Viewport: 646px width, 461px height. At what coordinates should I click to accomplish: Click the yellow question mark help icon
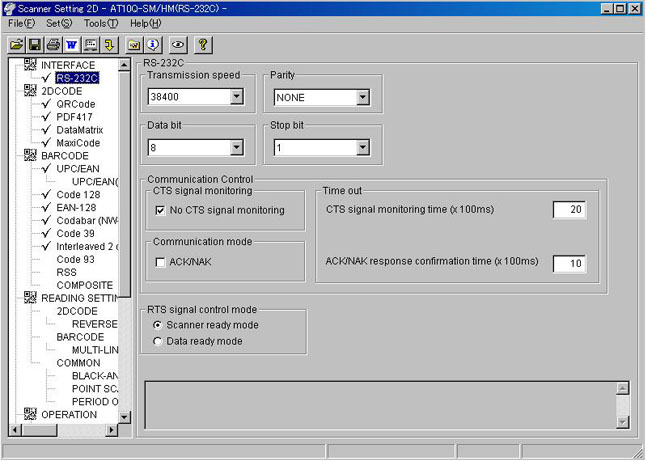pyautogui.click(x=203, y=45)
